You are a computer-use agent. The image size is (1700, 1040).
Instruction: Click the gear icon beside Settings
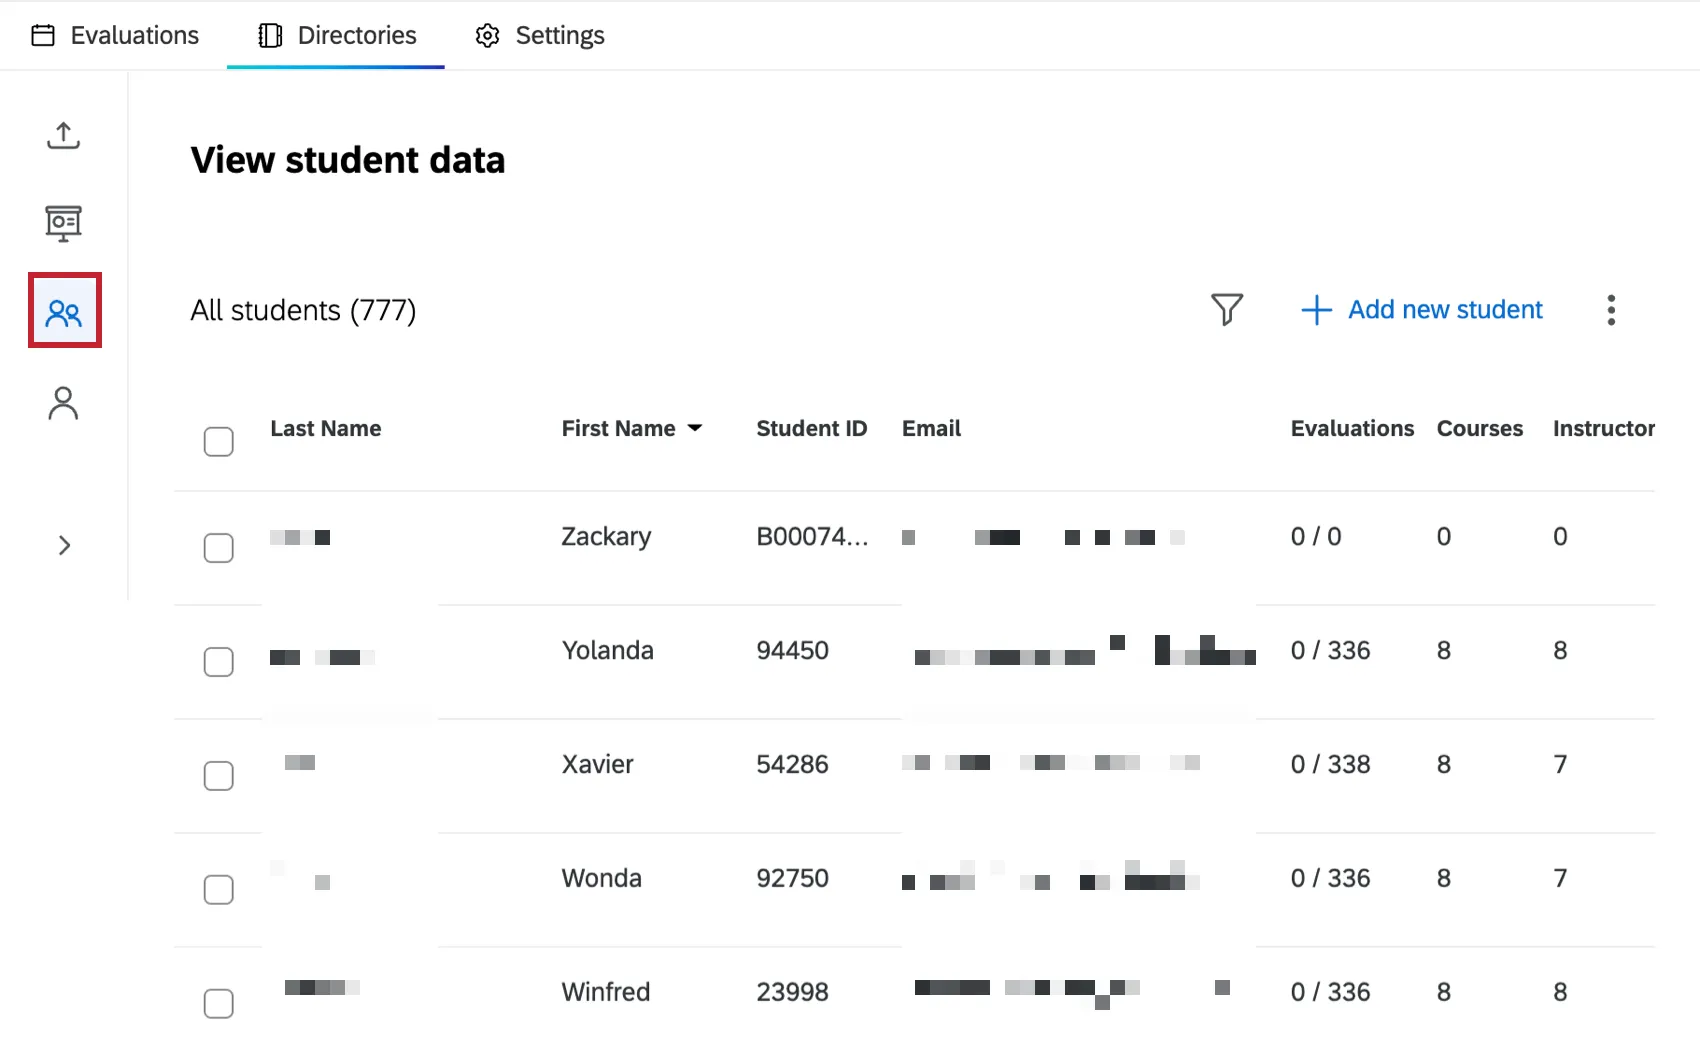coord(487,36)
